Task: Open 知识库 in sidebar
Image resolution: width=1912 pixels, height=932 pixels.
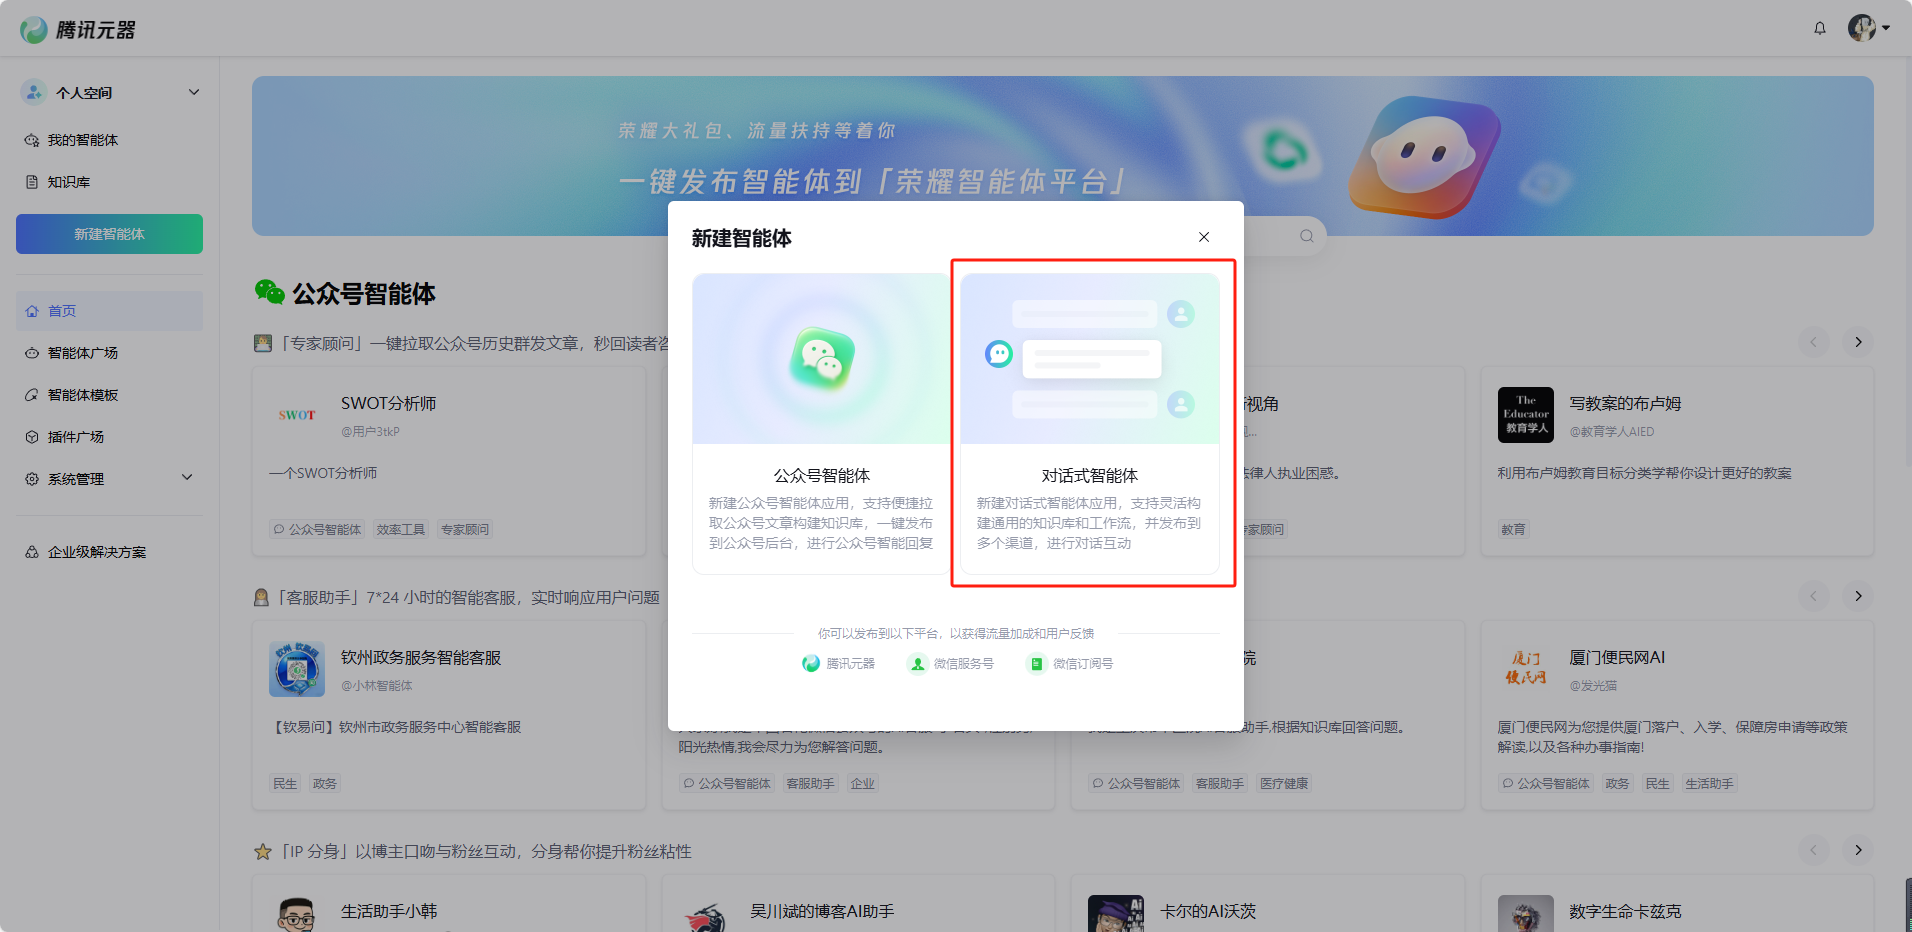Action: pos(110,182)
